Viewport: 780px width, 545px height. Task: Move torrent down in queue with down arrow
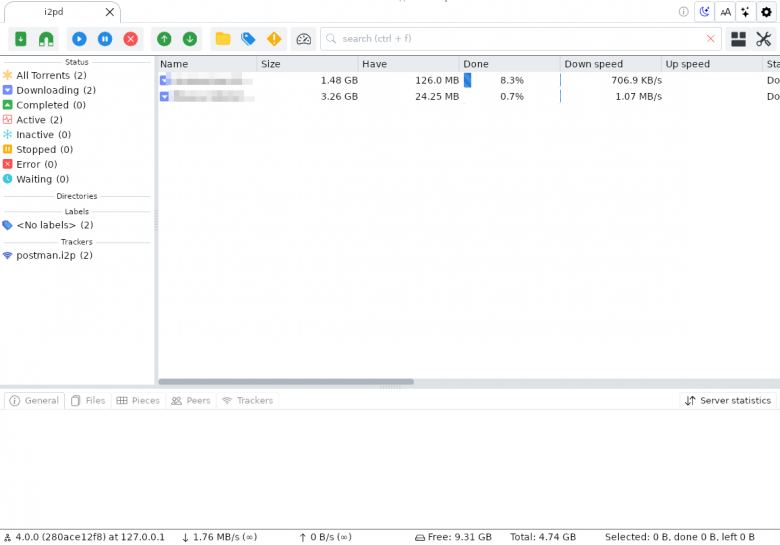coord(190,39)
